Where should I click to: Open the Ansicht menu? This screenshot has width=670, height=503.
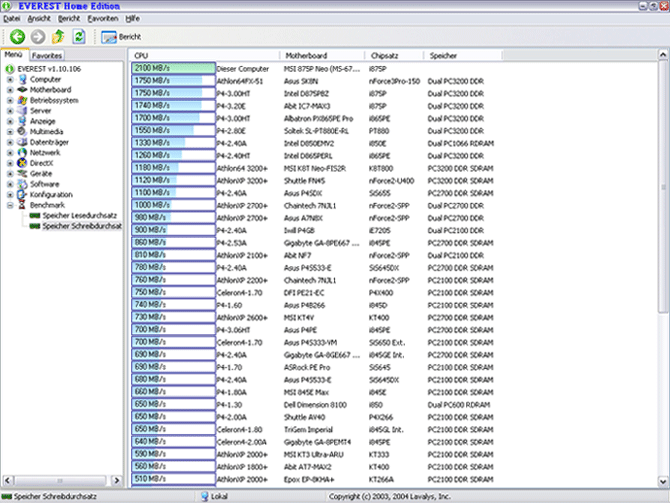pyautogui.click(x=39, y=18)
